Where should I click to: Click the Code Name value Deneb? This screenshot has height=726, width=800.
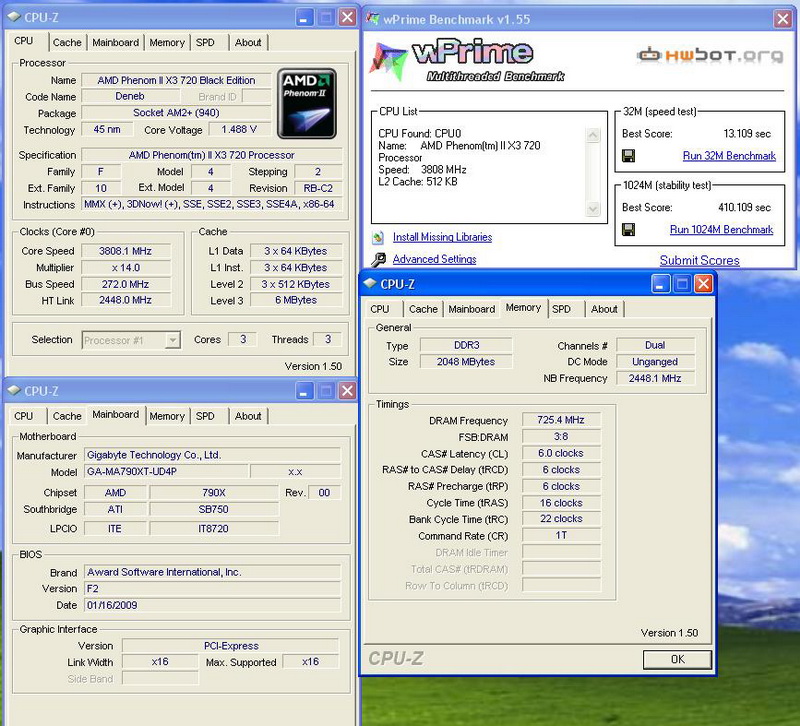[130, 96]
